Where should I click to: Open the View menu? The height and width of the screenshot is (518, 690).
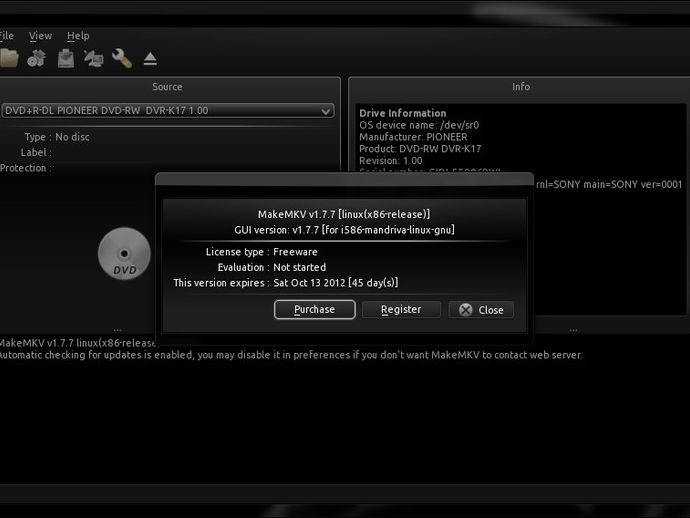click(x=40, y=36)
